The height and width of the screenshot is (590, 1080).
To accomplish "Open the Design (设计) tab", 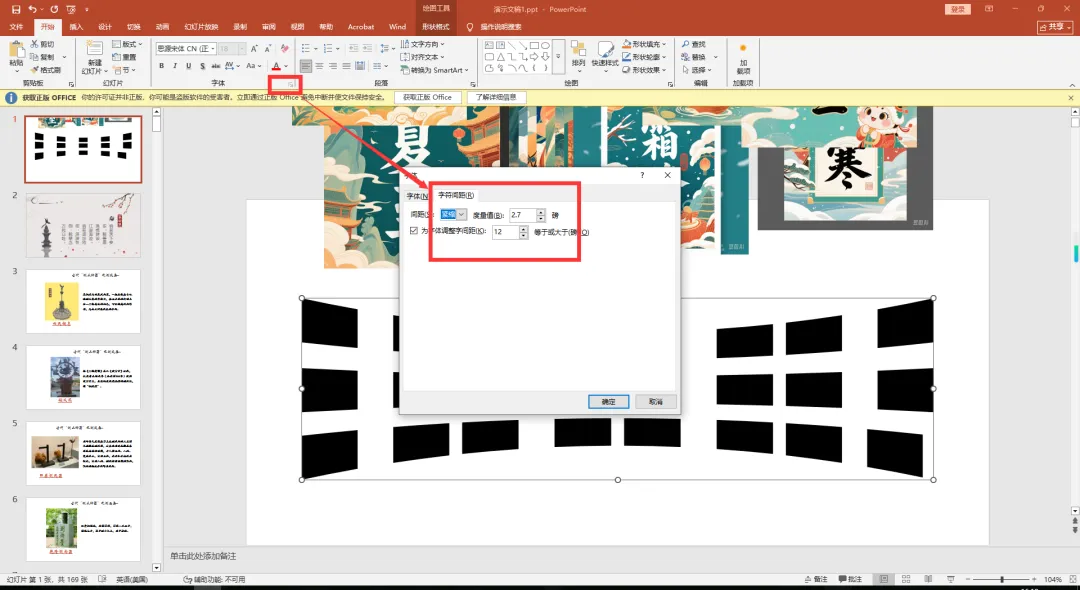I will [105, 27].
